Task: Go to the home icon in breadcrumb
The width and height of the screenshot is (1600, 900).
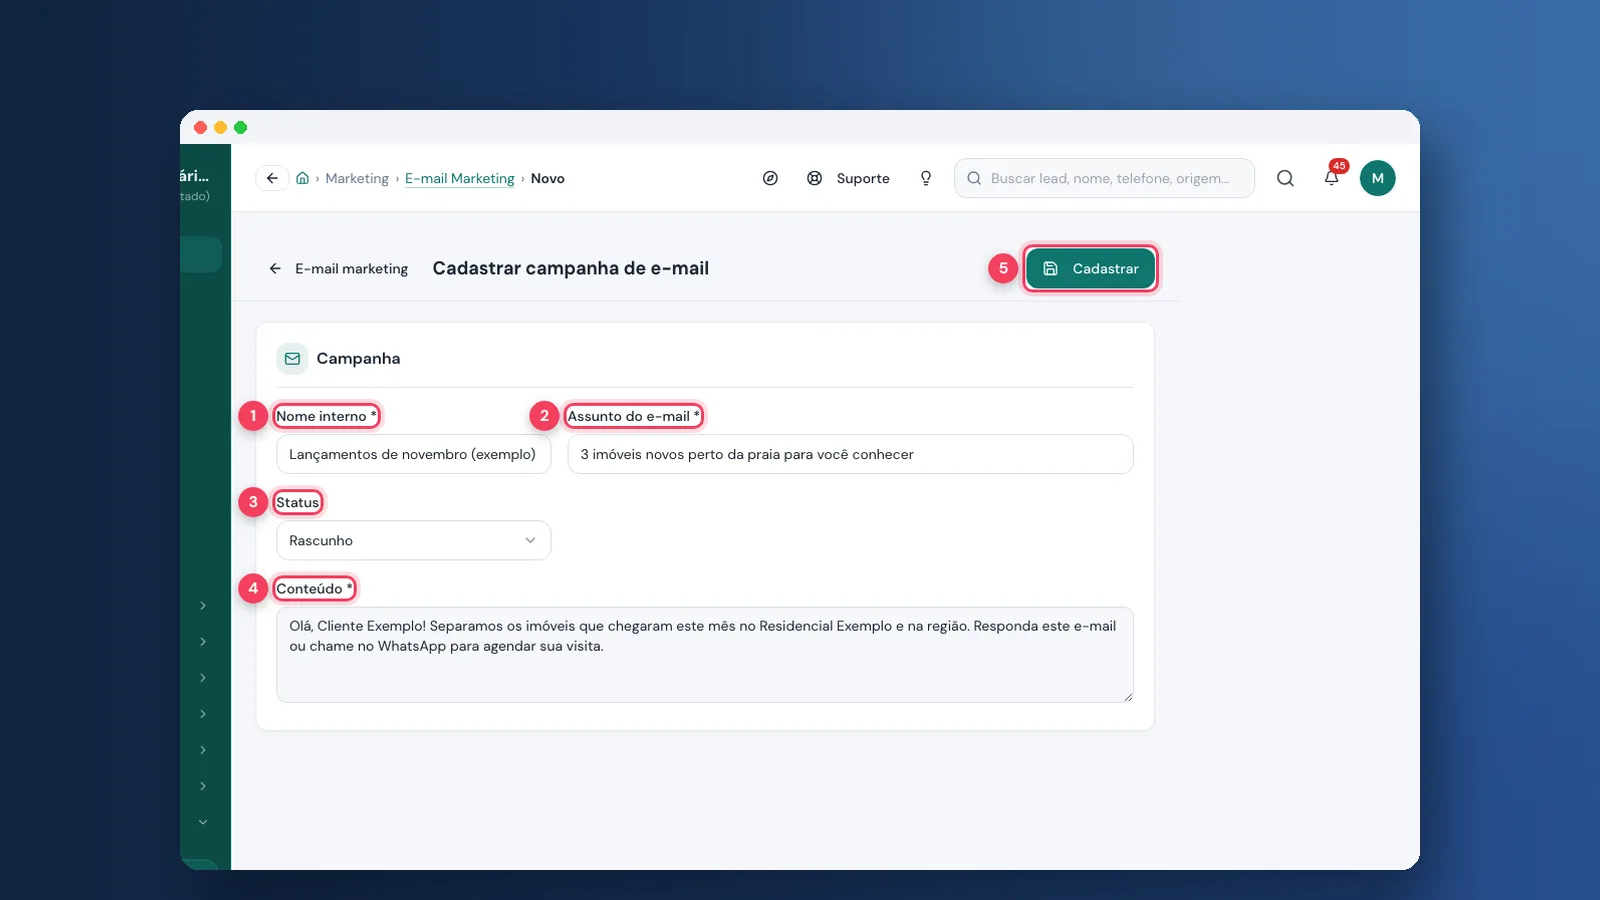Action: 302,178
